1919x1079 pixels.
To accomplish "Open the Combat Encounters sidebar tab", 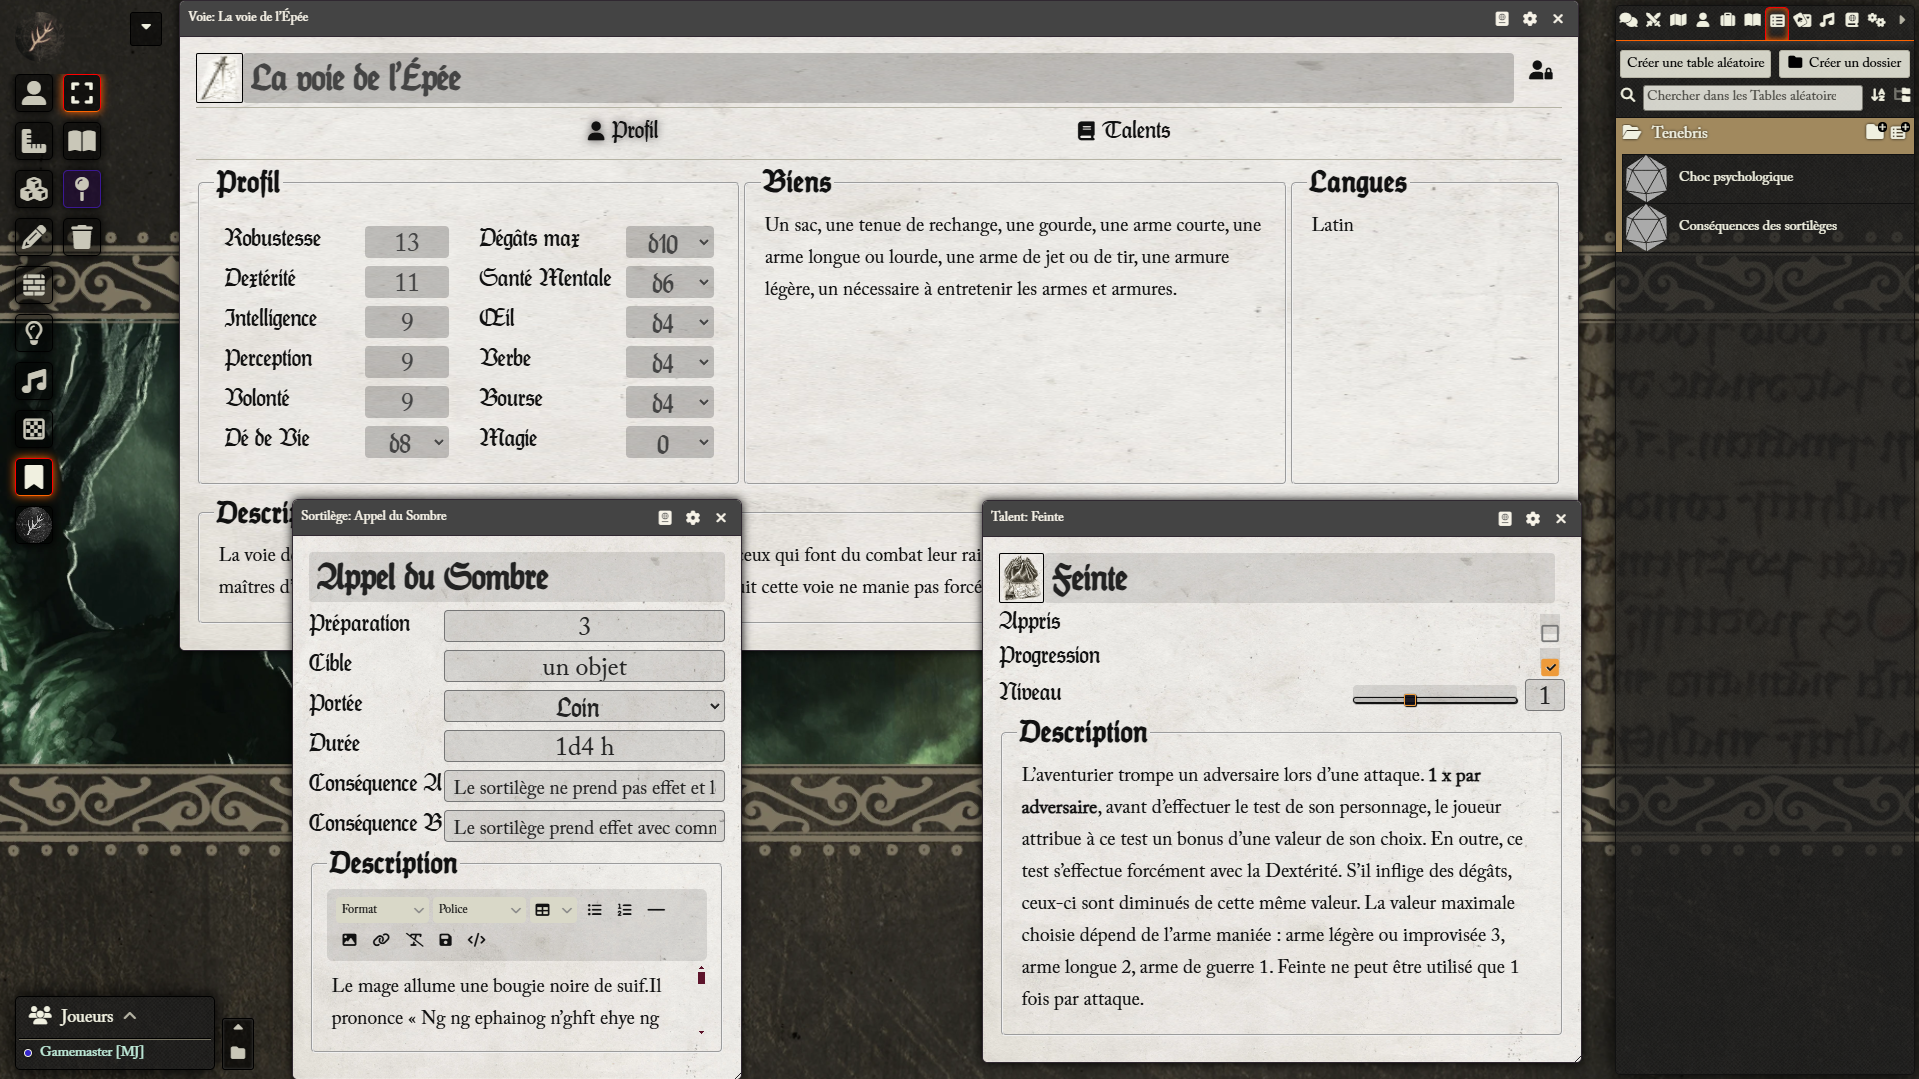I will click(1653, 20).
